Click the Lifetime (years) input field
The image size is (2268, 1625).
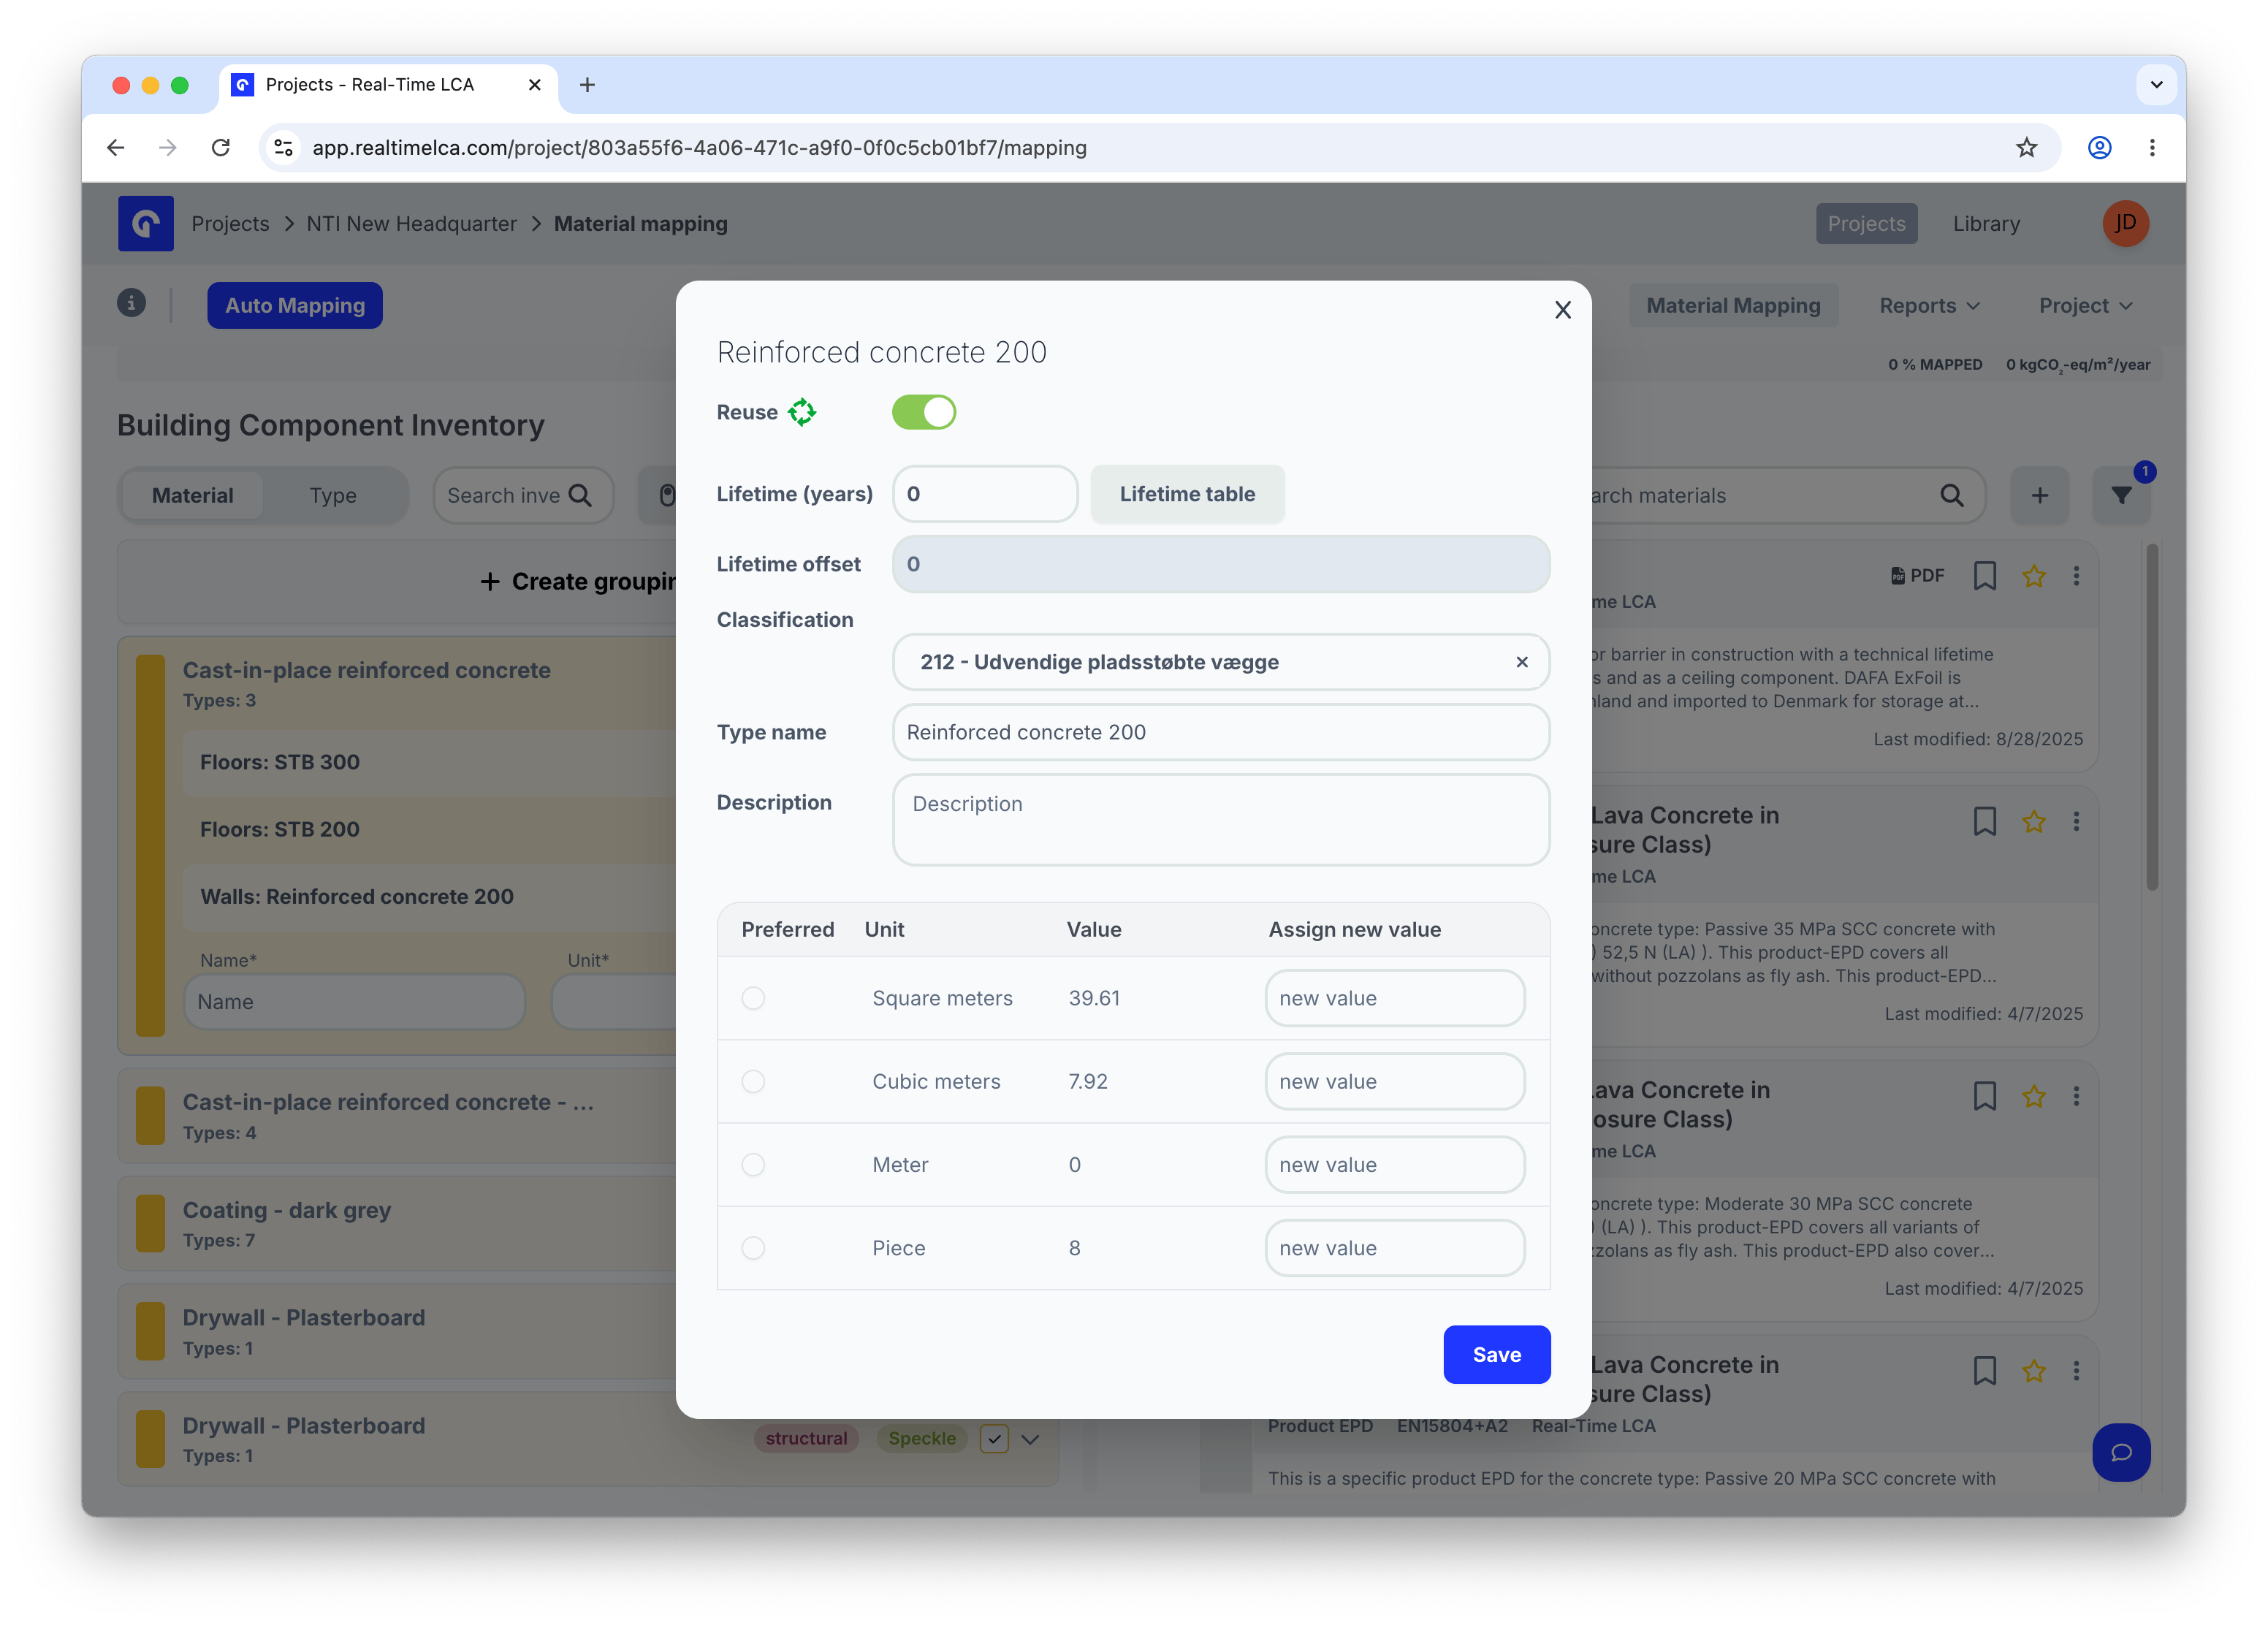tap(984, 494)
